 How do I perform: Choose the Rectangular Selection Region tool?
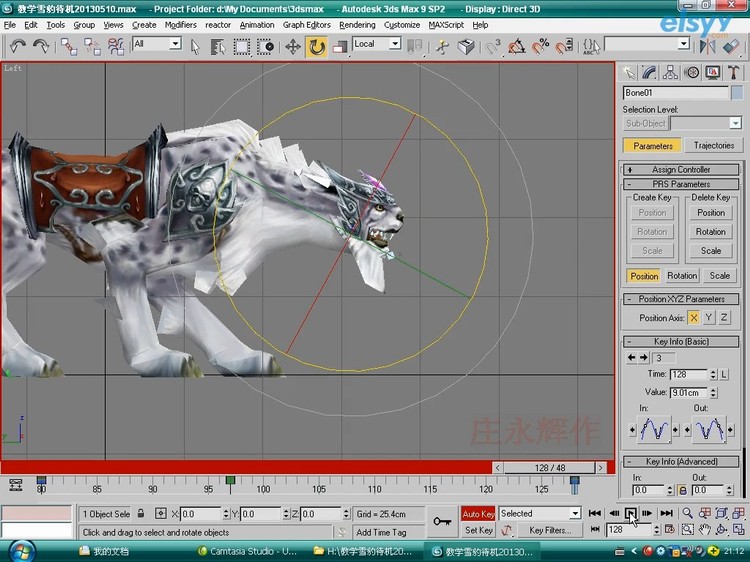pos(242,47)
